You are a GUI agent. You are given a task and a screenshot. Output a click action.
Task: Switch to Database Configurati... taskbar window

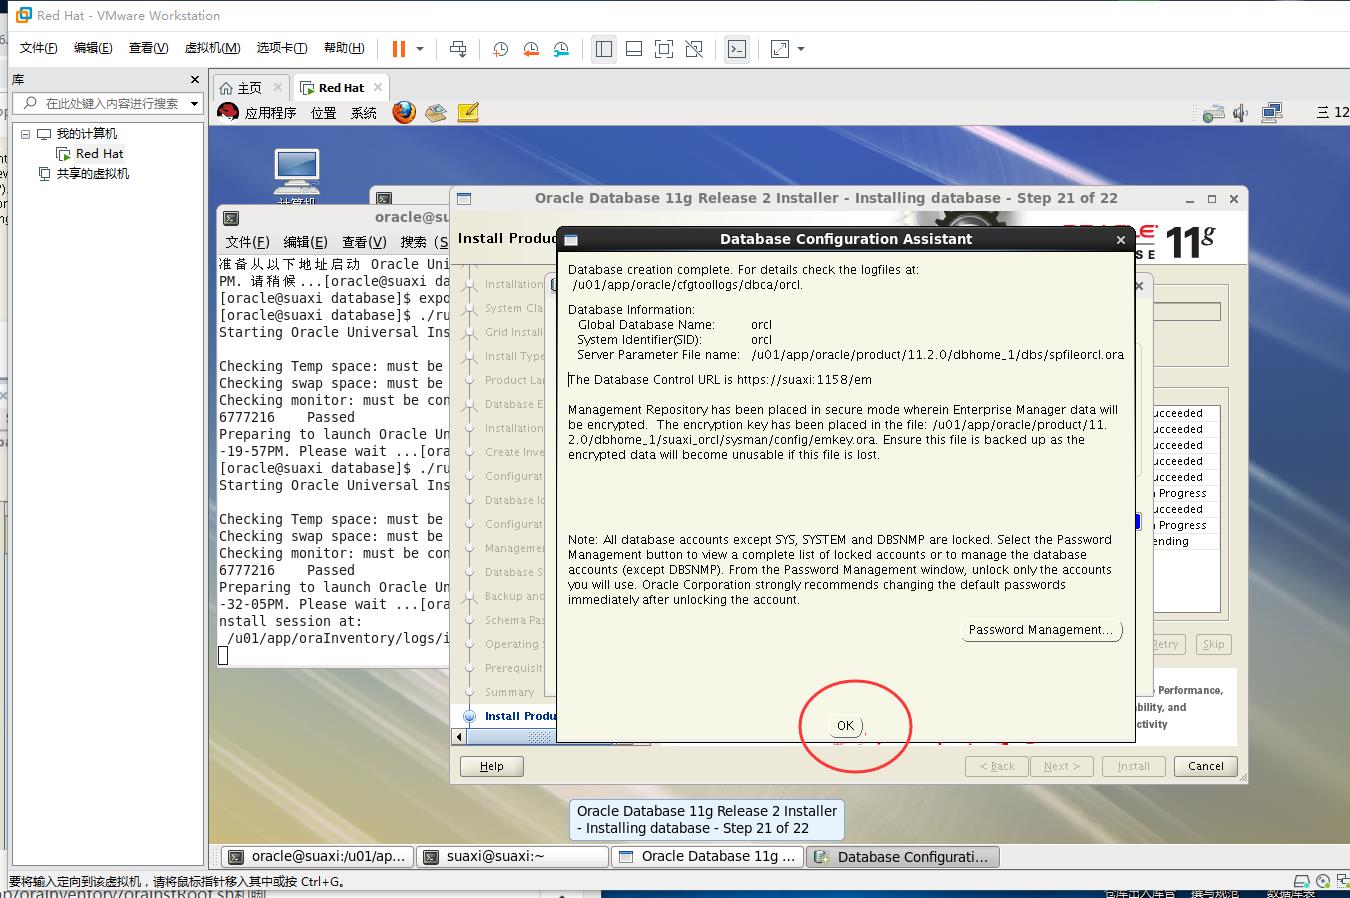tap(903, 857)
